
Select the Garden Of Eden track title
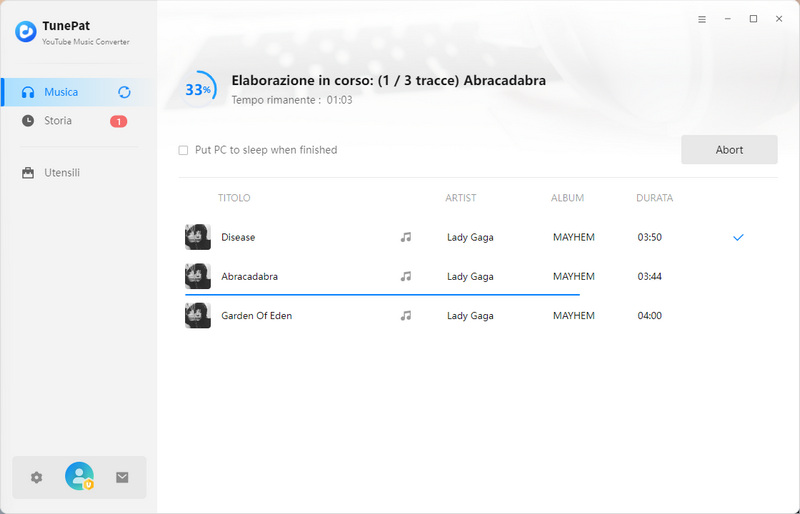pyautogui.click(x=257, y=316)
